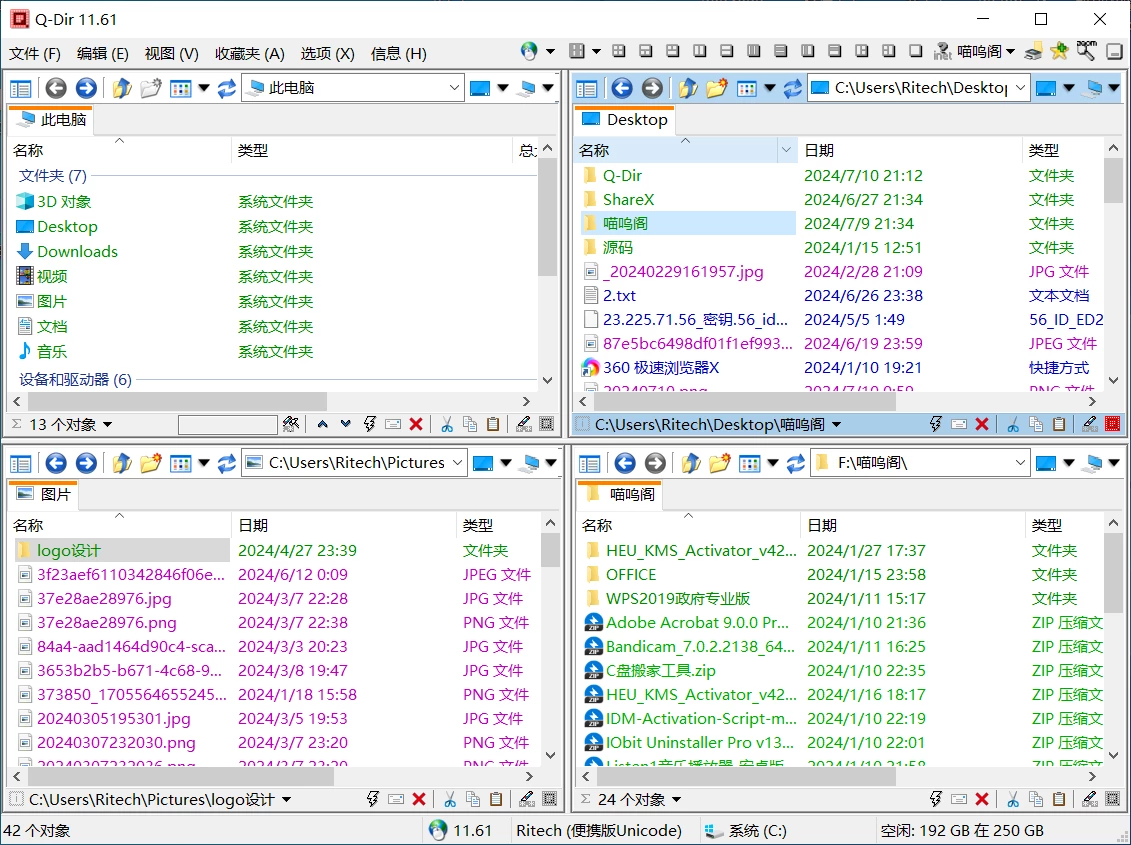This screenshot has height=845, width=1131.
Task: Switch to the three vertical columns layout
Action: 754,51
